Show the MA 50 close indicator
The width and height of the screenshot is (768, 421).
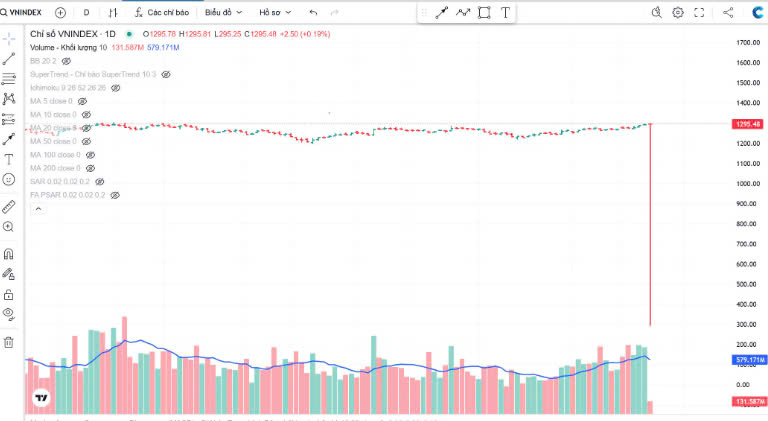point(86,141)
